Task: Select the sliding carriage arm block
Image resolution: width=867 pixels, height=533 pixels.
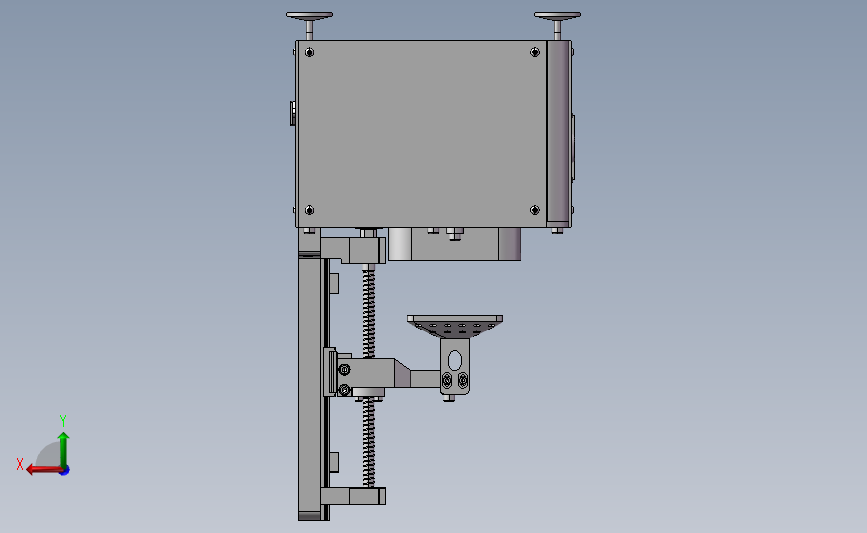Action: click(374, 373)
